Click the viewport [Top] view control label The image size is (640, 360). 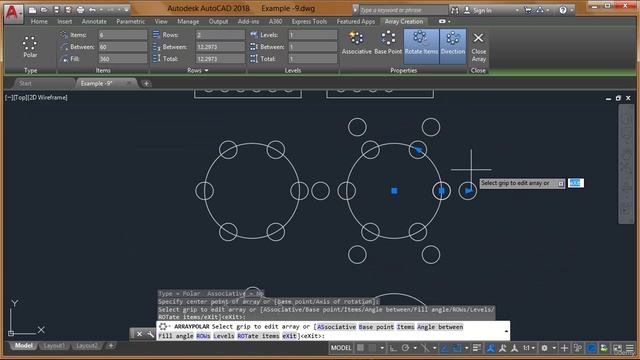click(x=20, y=98)
